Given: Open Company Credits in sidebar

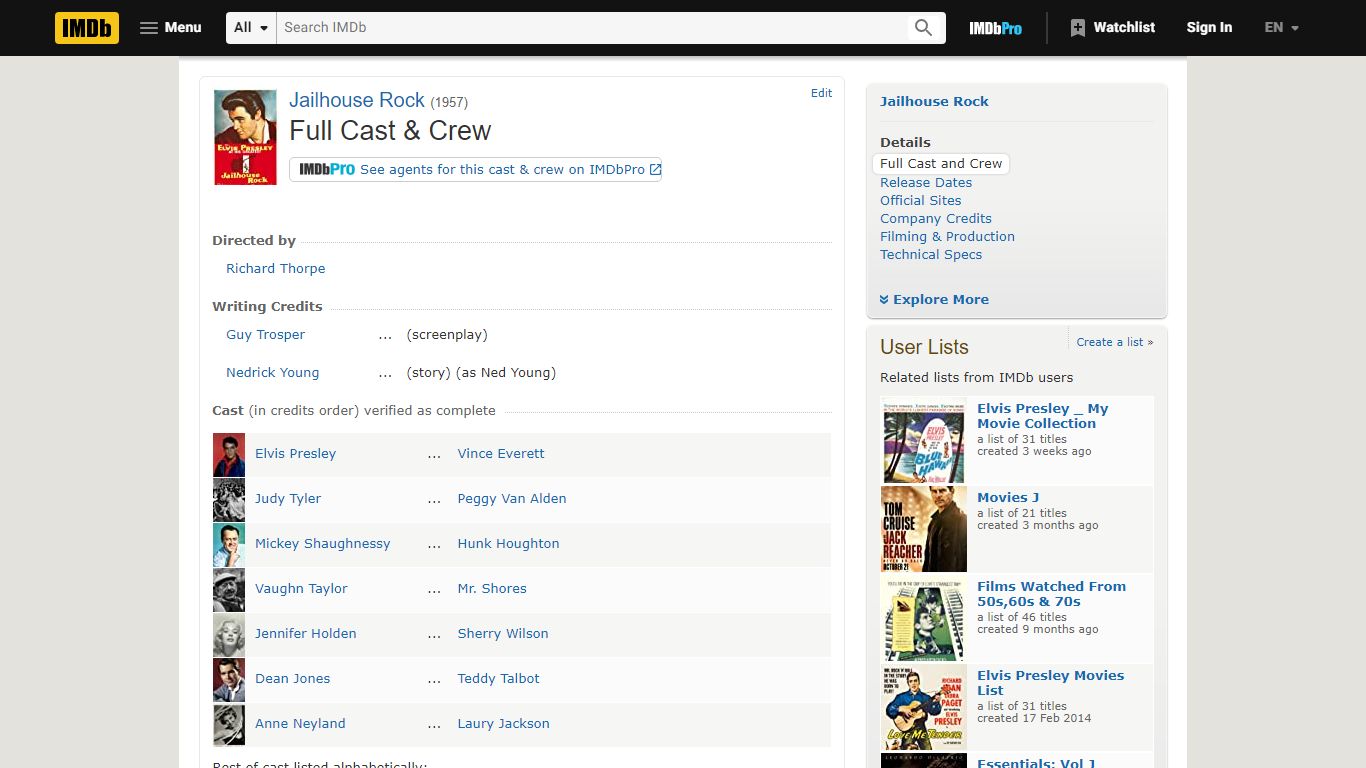Looking at the screenshot, I should [x=936, y=219].
